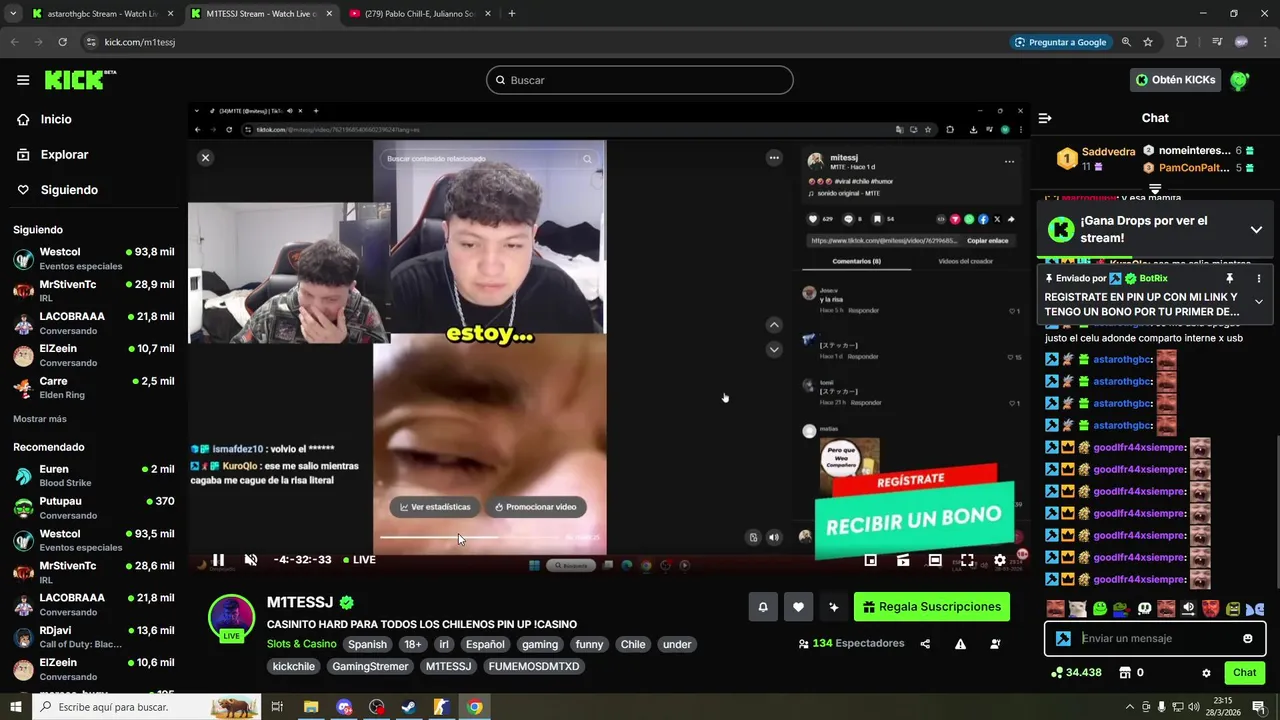Open a new browser tab

(x=512, y=14)
